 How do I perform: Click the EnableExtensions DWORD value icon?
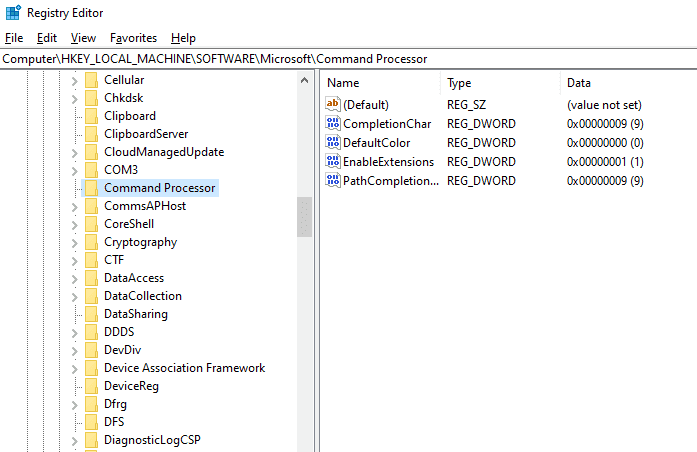click(333, 161)
